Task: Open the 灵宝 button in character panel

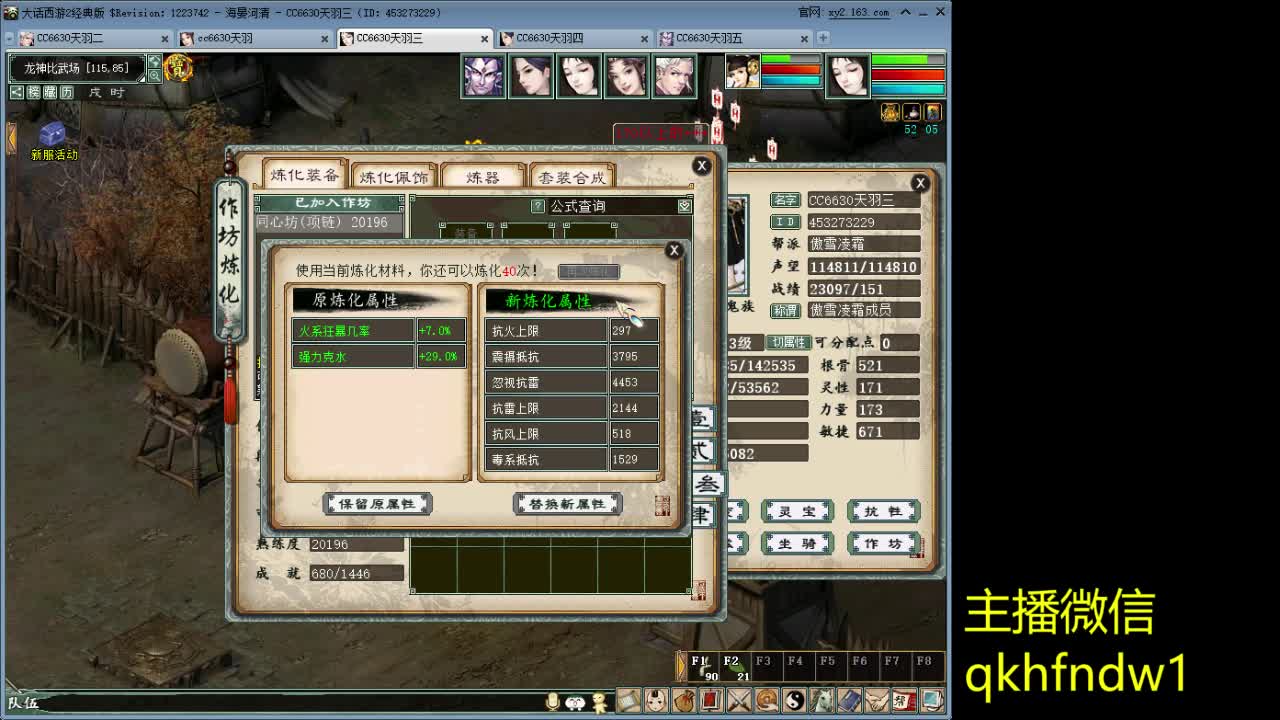Action: (797, 511)
